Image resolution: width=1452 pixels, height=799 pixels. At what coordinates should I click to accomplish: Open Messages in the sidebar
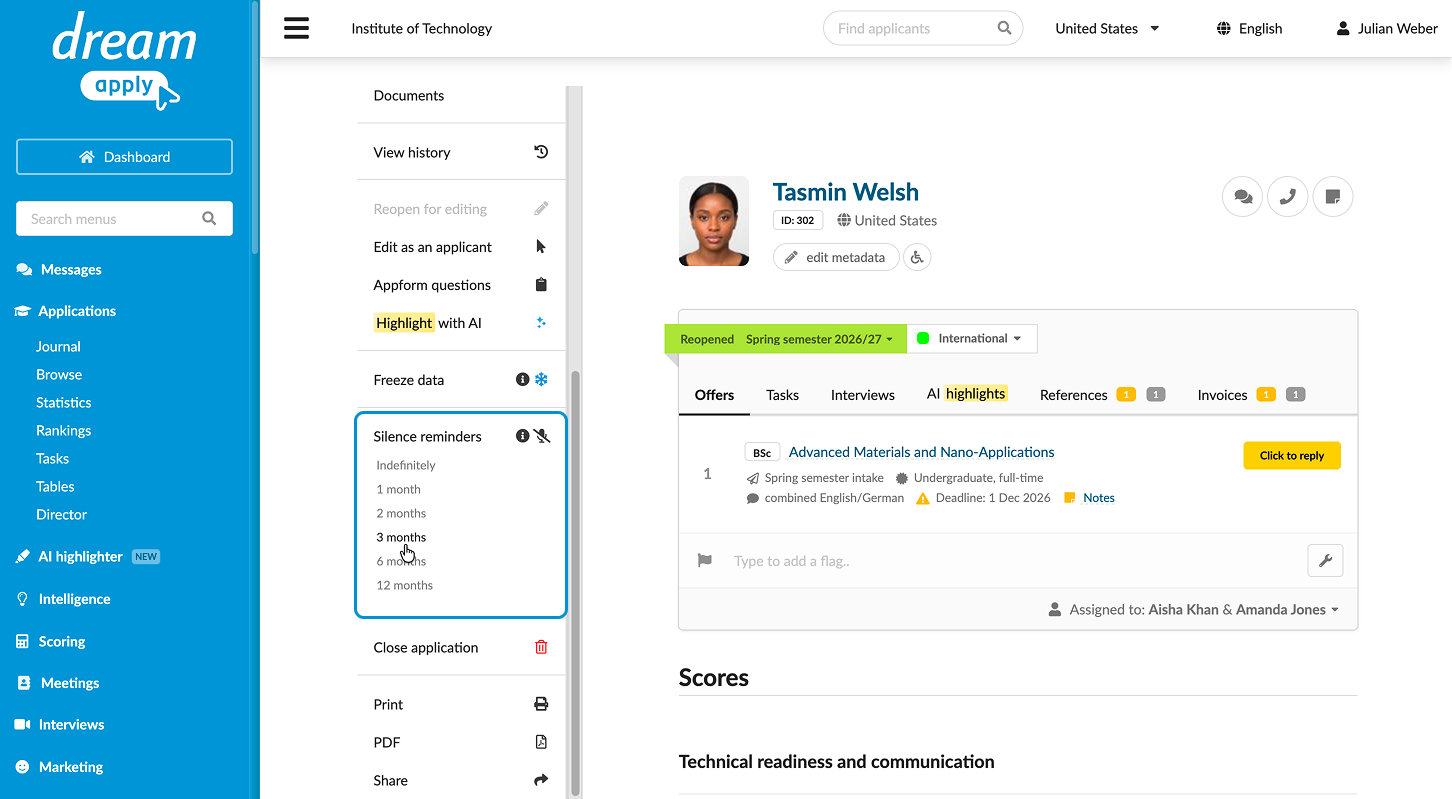(59, 269)
